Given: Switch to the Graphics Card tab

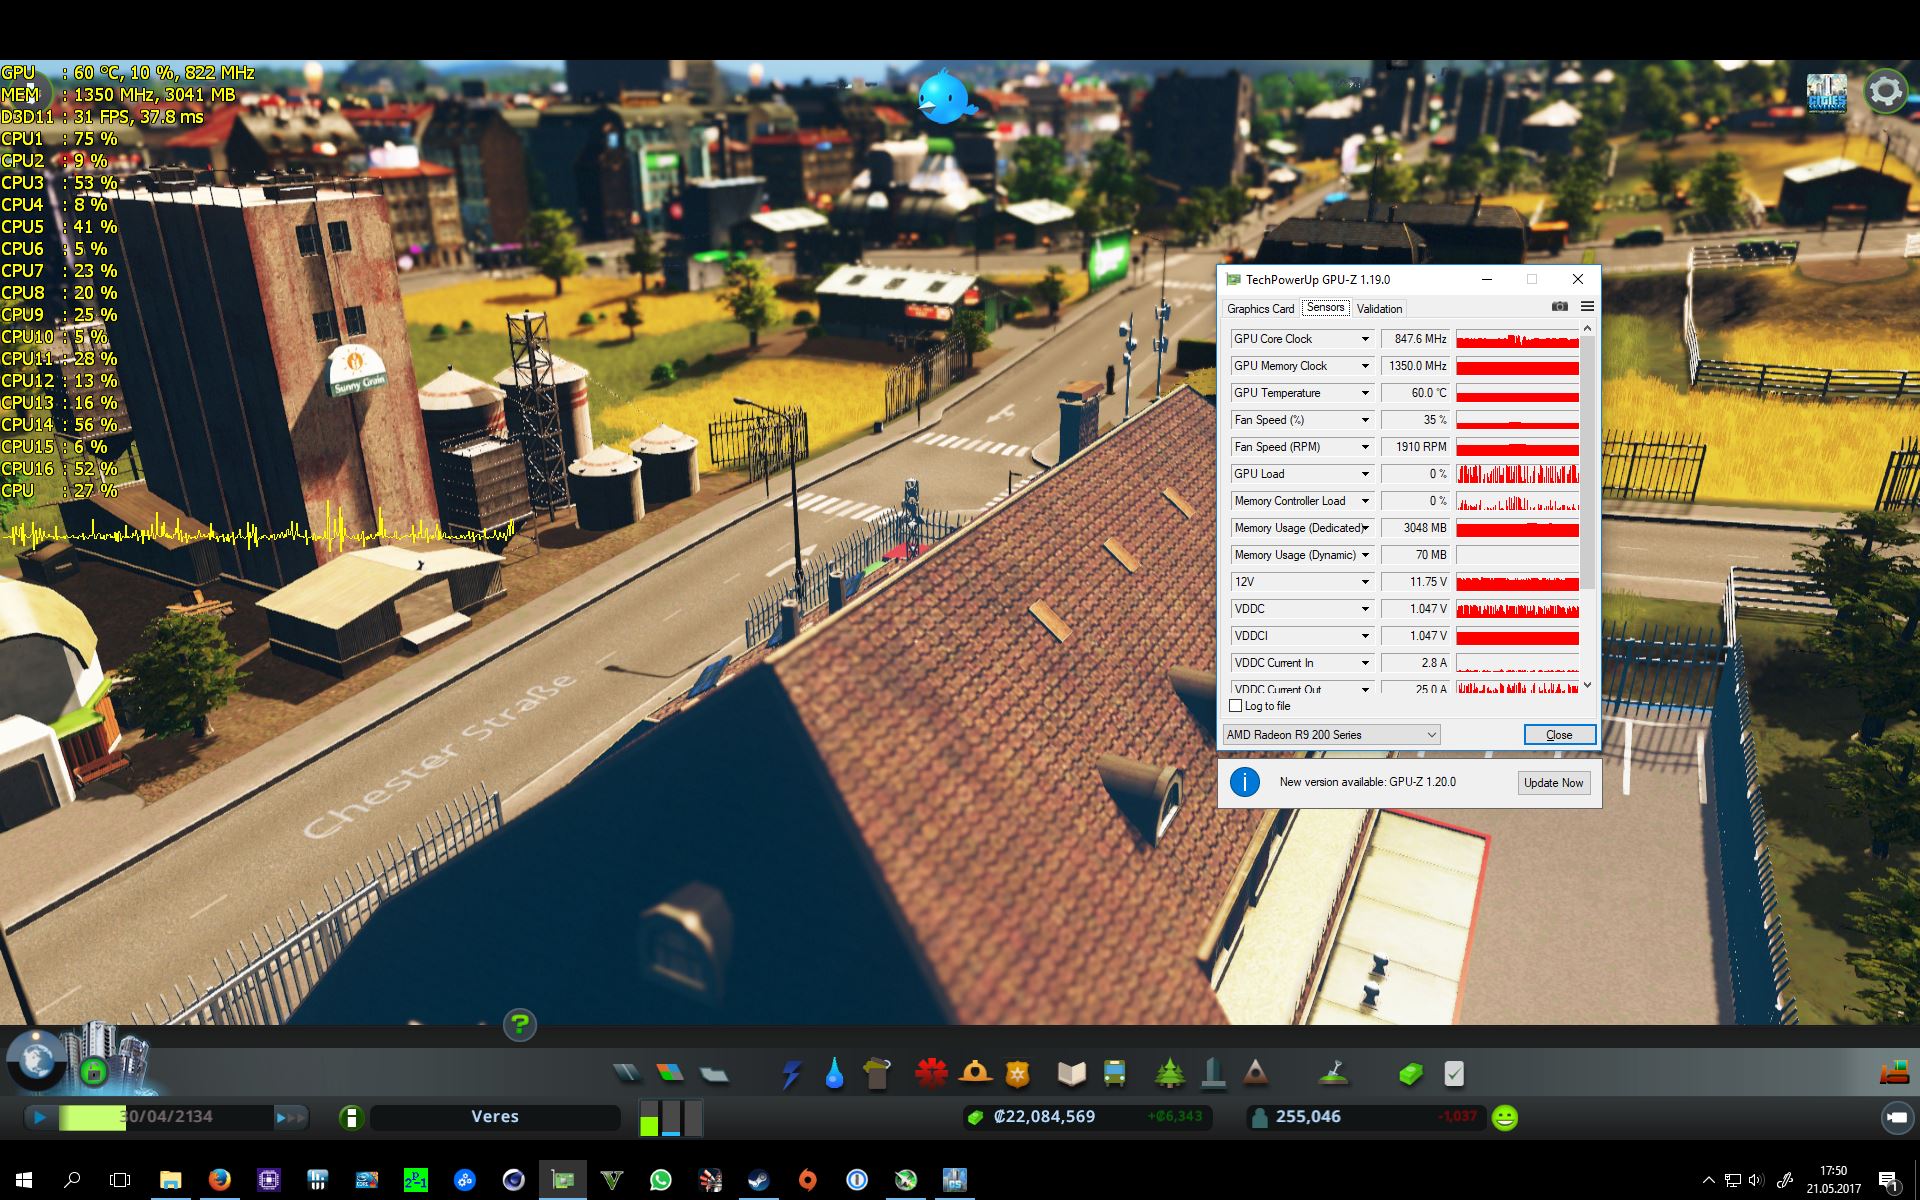Looking at the screenshot, I should click(x=1260, y=309).
